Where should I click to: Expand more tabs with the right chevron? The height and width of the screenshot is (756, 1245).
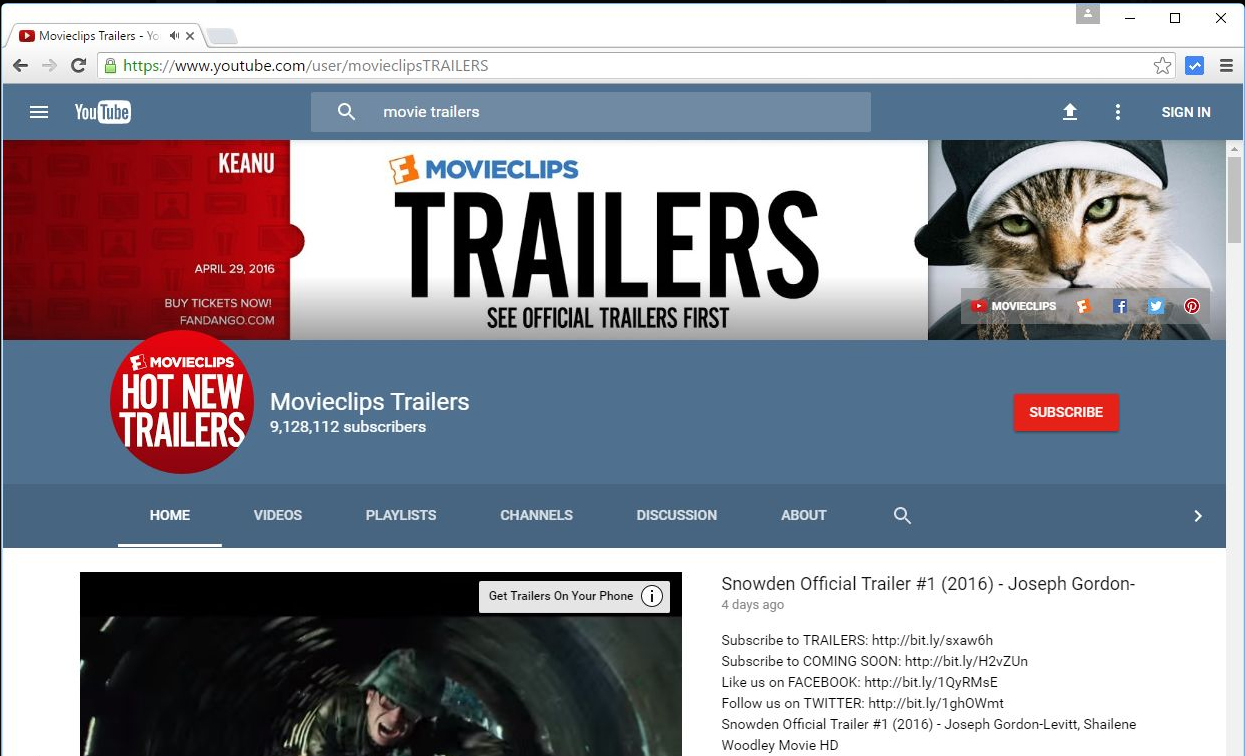pyautogui.click(x=1198, y=516)
